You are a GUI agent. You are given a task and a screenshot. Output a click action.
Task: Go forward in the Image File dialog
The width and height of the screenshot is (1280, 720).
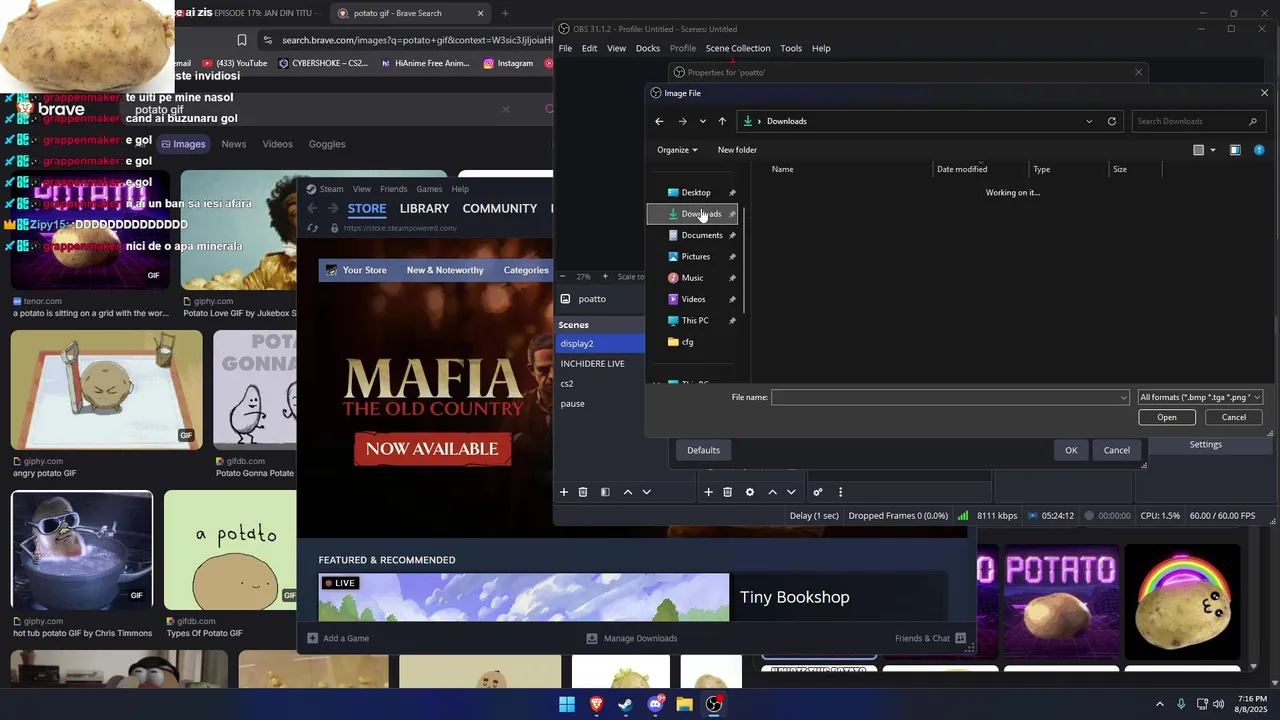pyautogui.click(x=682, y=121)
